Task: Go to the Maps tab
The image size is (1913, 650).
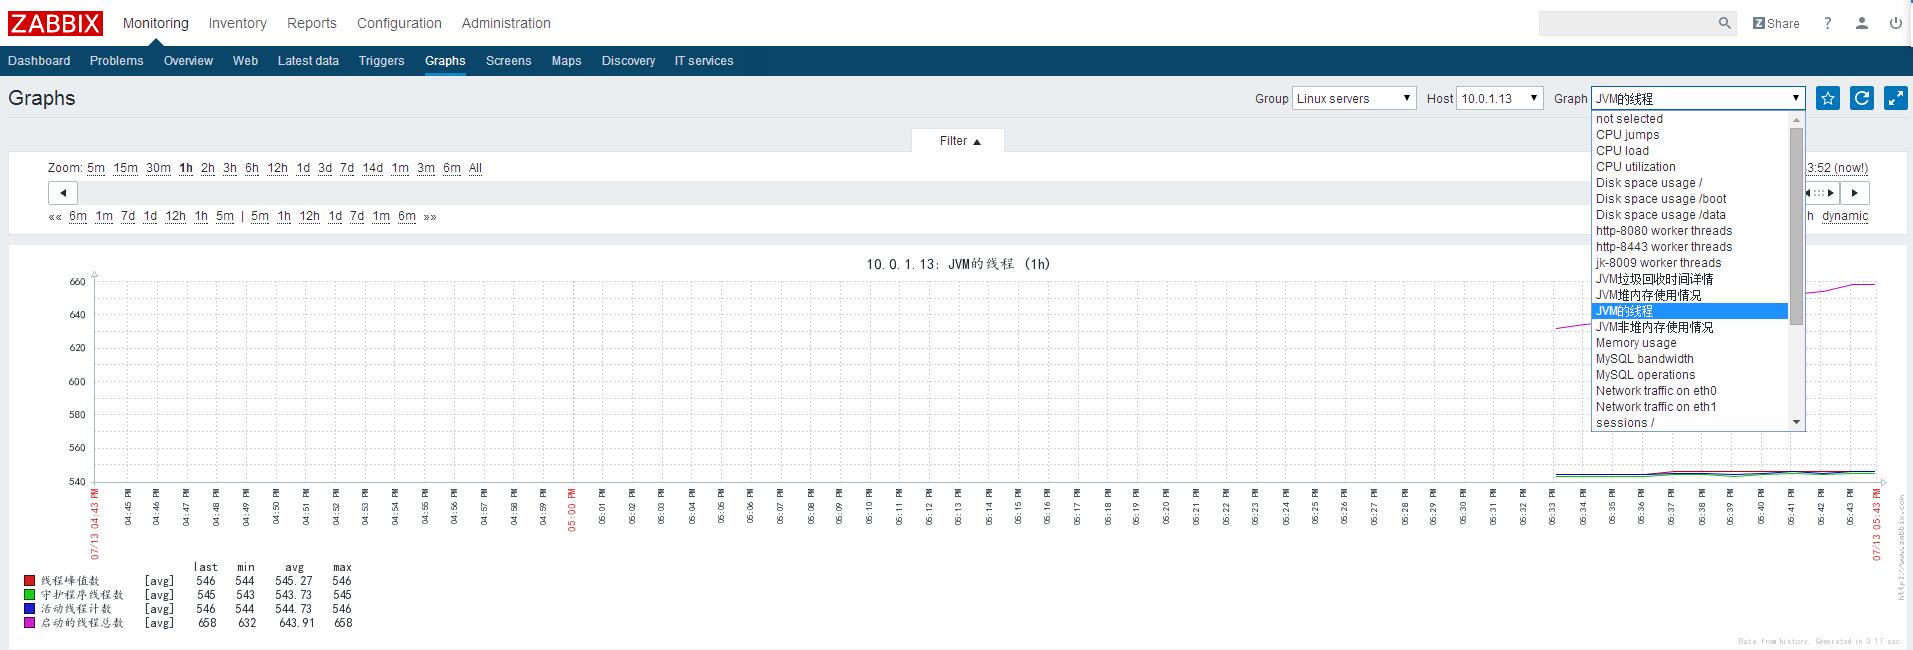Action: pyautogui.click(x=566, y=61)
